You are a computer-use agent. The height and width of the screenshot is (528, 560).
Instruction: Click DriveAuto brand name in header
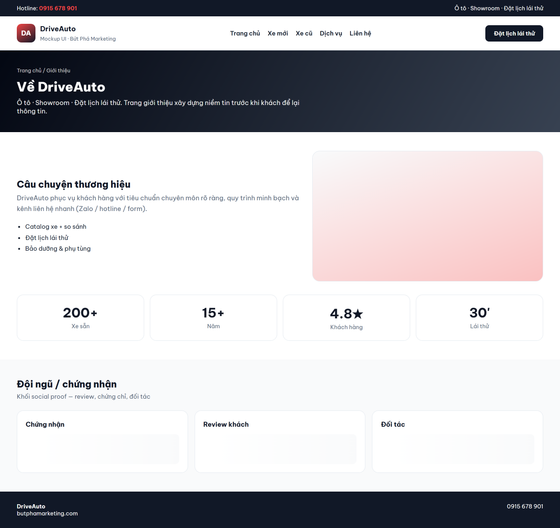pyautogui.click(x=58, y=29)
